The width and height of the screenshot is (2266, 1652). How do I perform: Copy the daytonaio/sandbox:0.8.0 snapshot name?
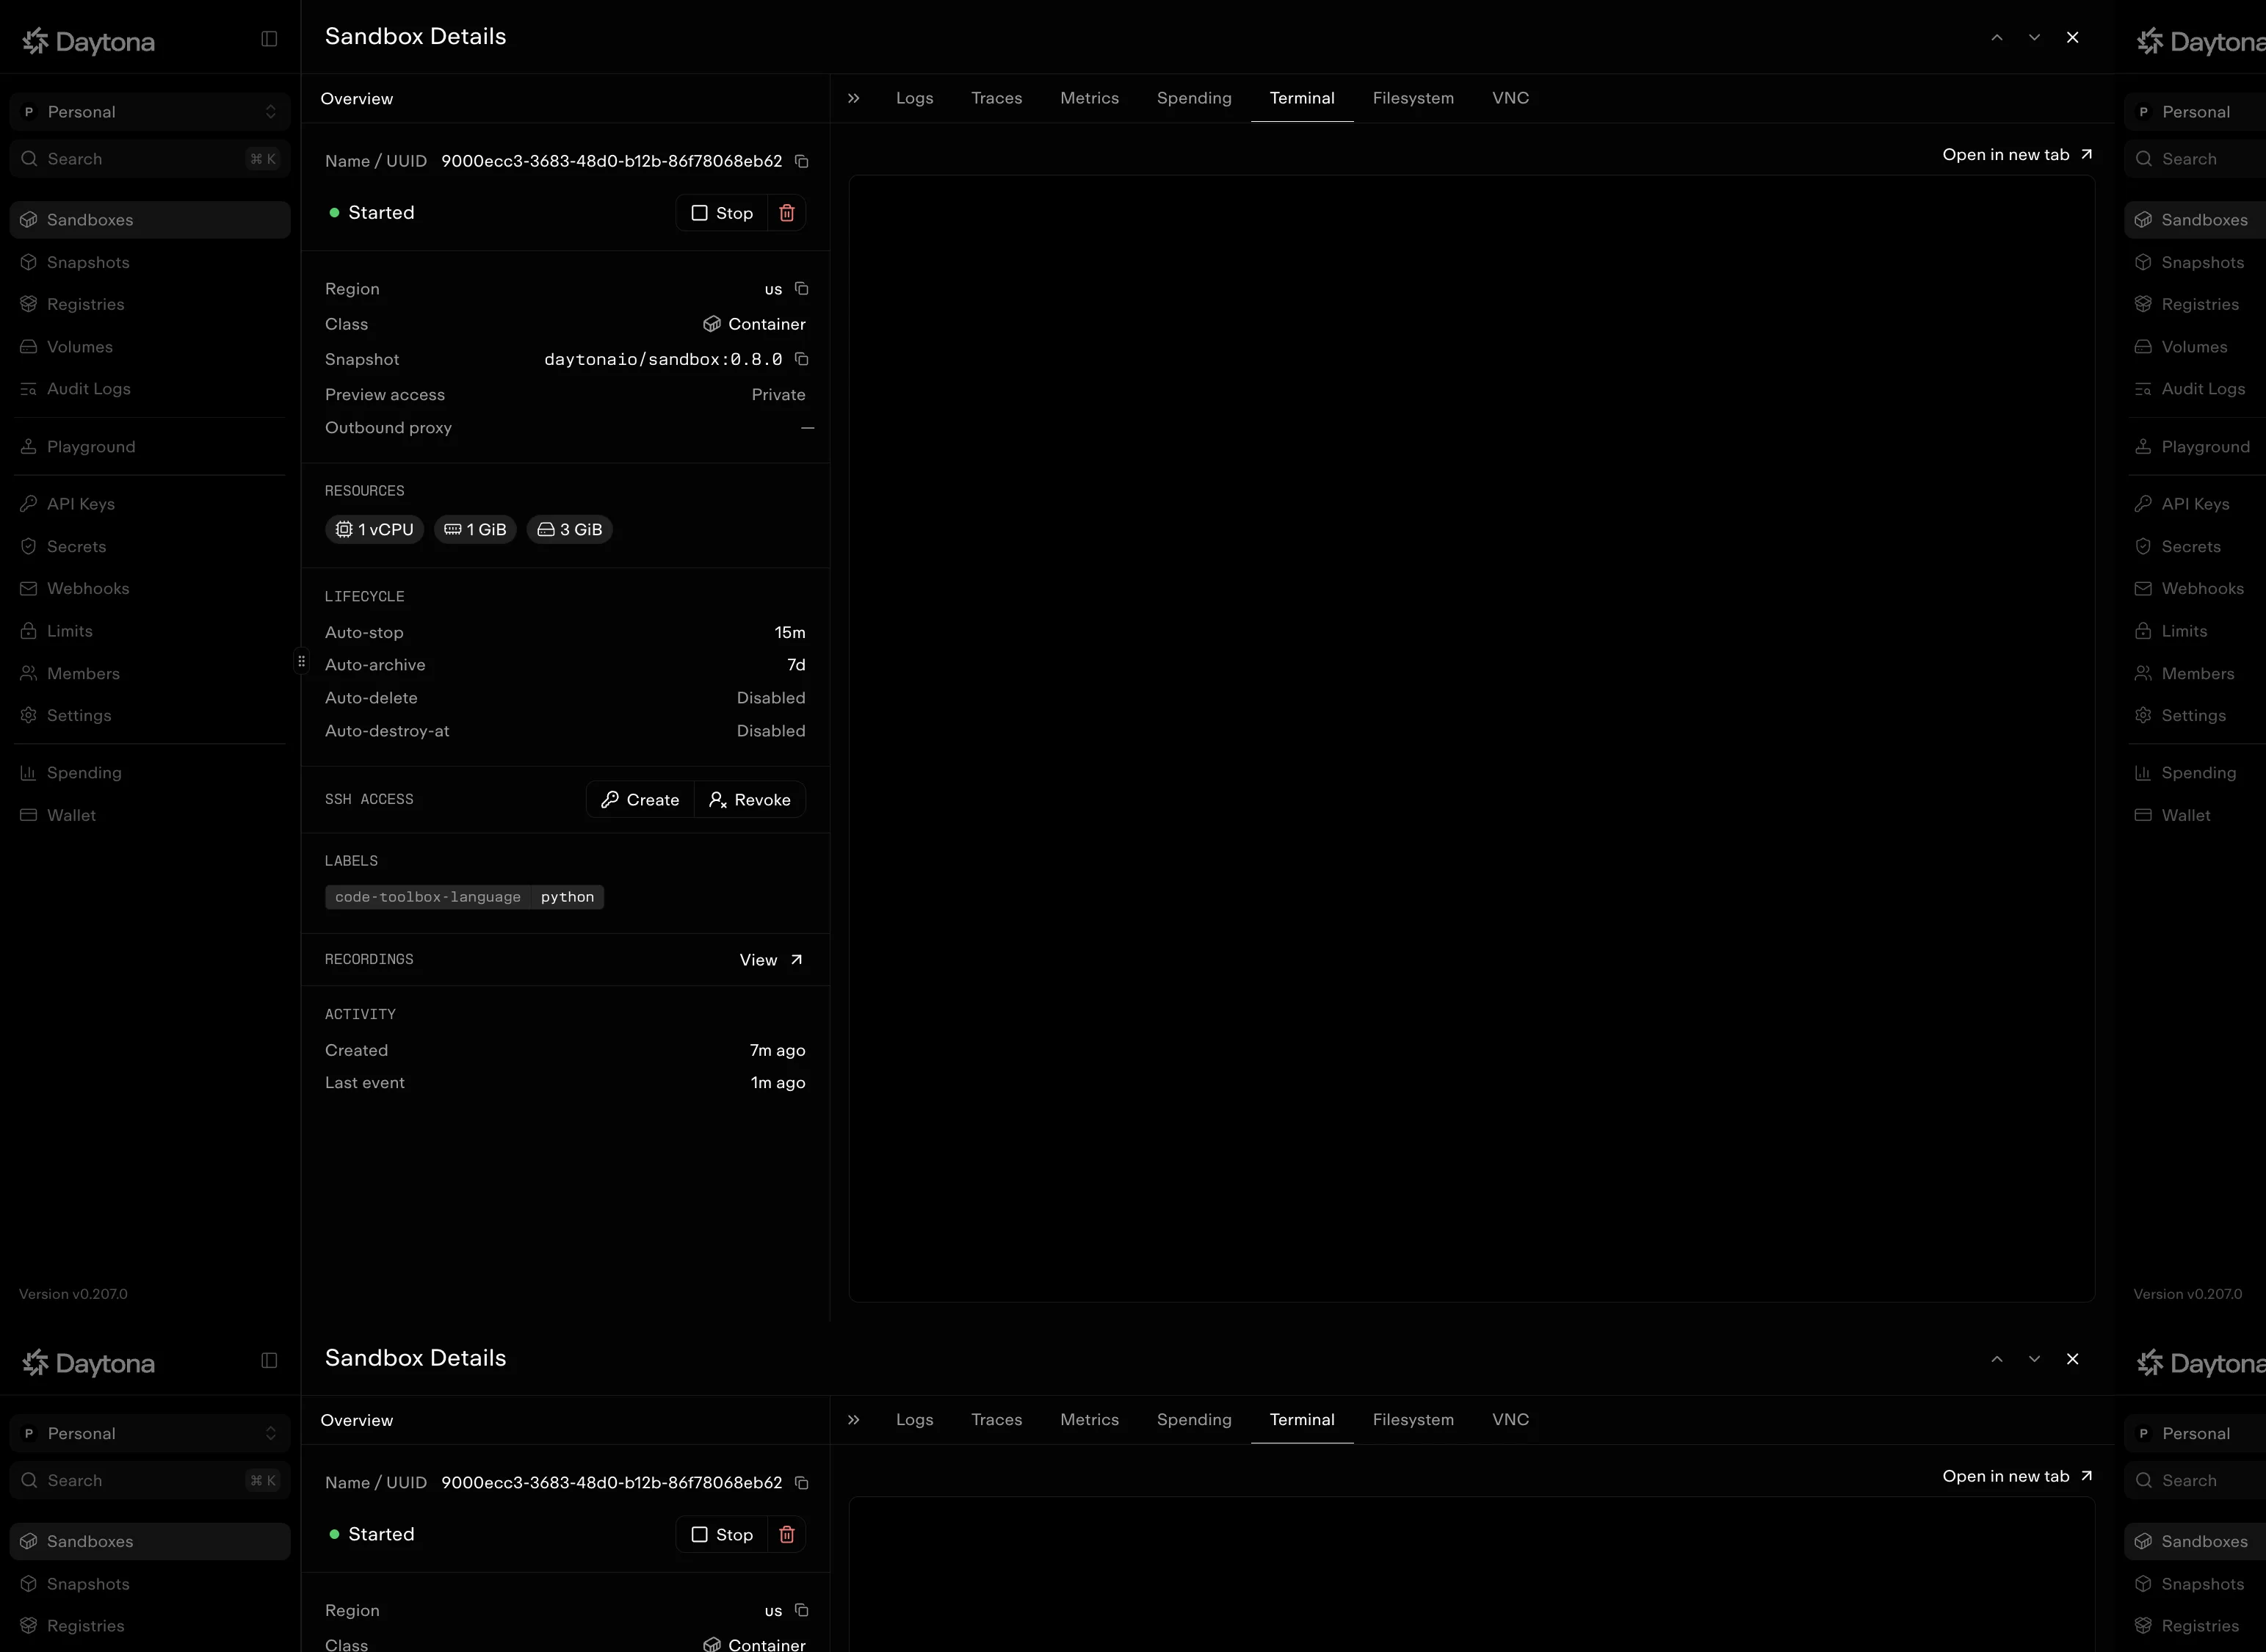(x=801, y=359)
